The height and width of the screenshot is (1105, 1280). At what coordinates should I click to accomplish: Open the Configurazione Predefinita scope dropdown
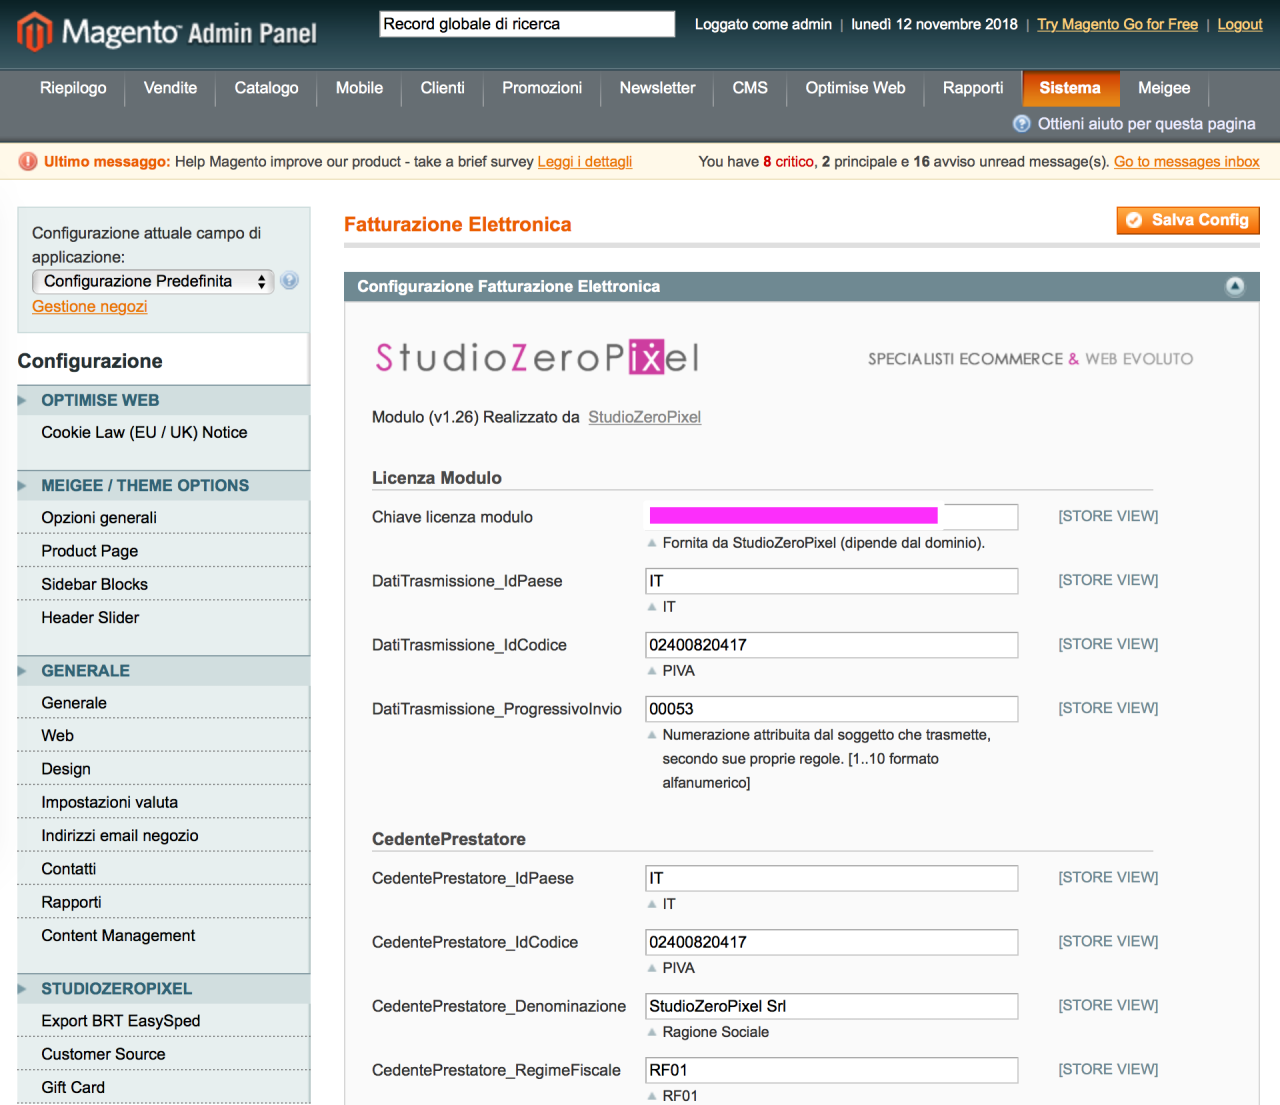pyautogui.click(x=153, y=281)
